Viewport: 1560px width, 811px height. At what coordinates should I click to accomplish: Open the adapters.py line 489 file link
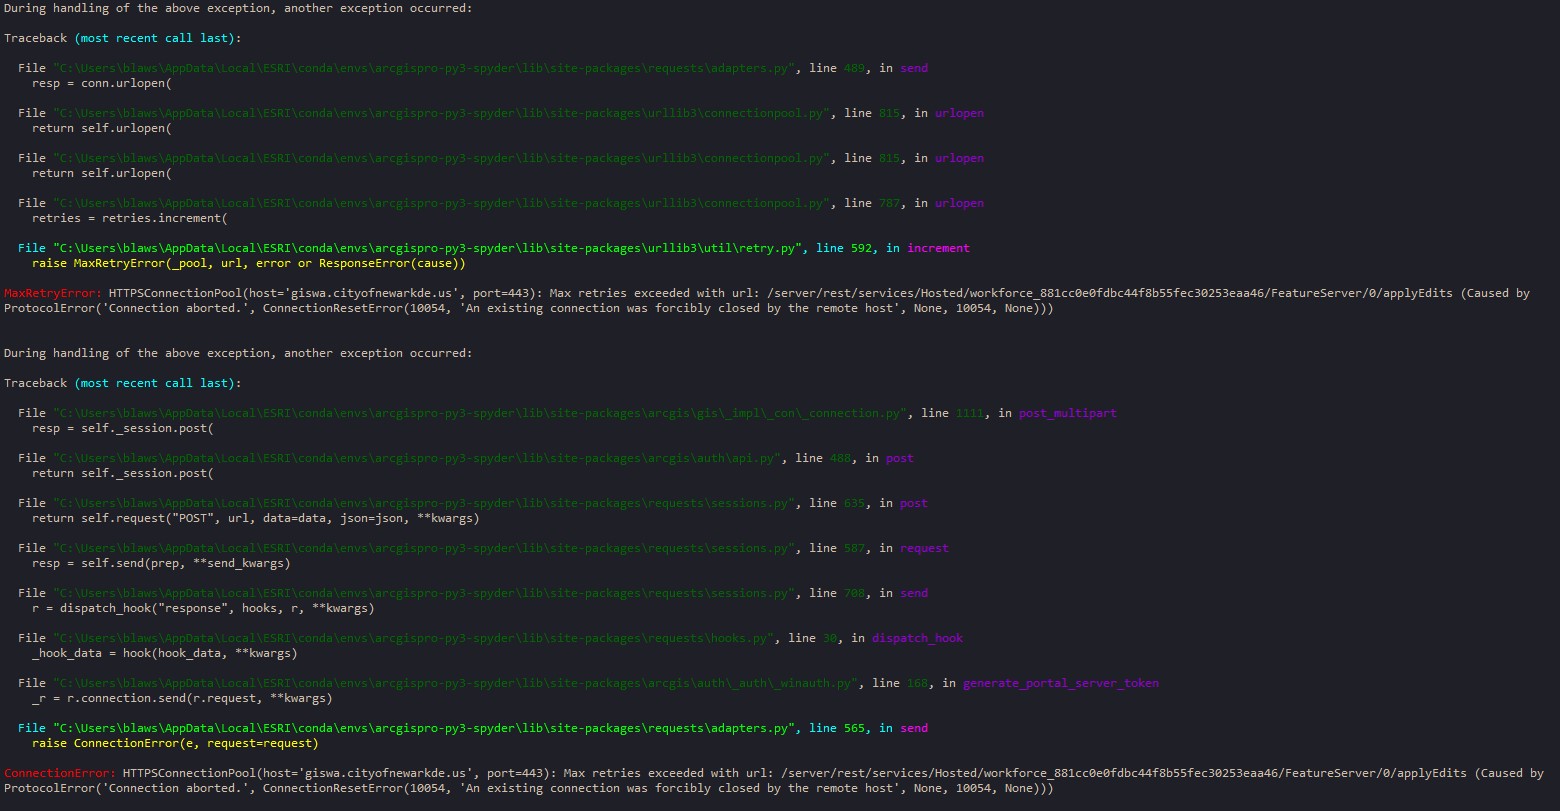coord(425,68)
